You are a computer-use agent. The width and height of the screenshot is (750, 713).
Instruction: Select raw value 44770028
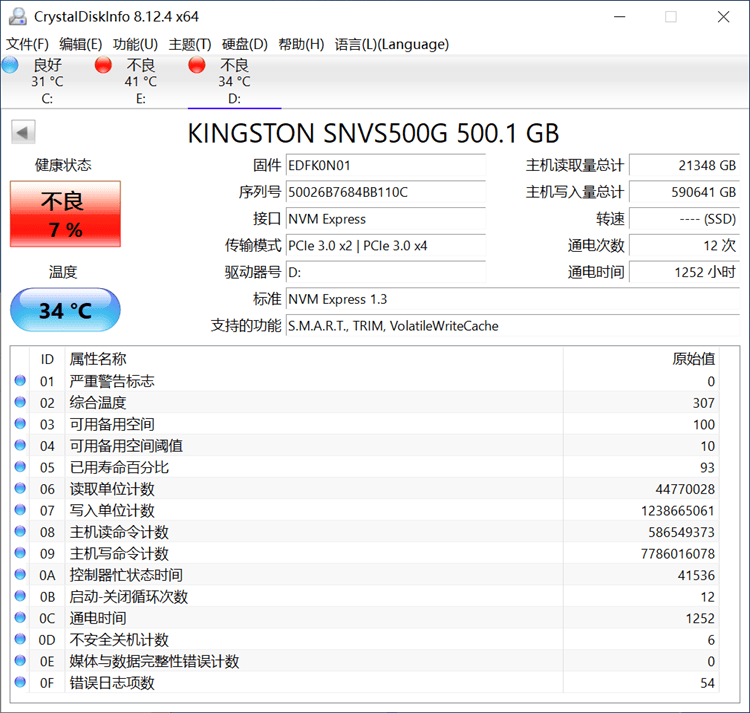point(685,489)
